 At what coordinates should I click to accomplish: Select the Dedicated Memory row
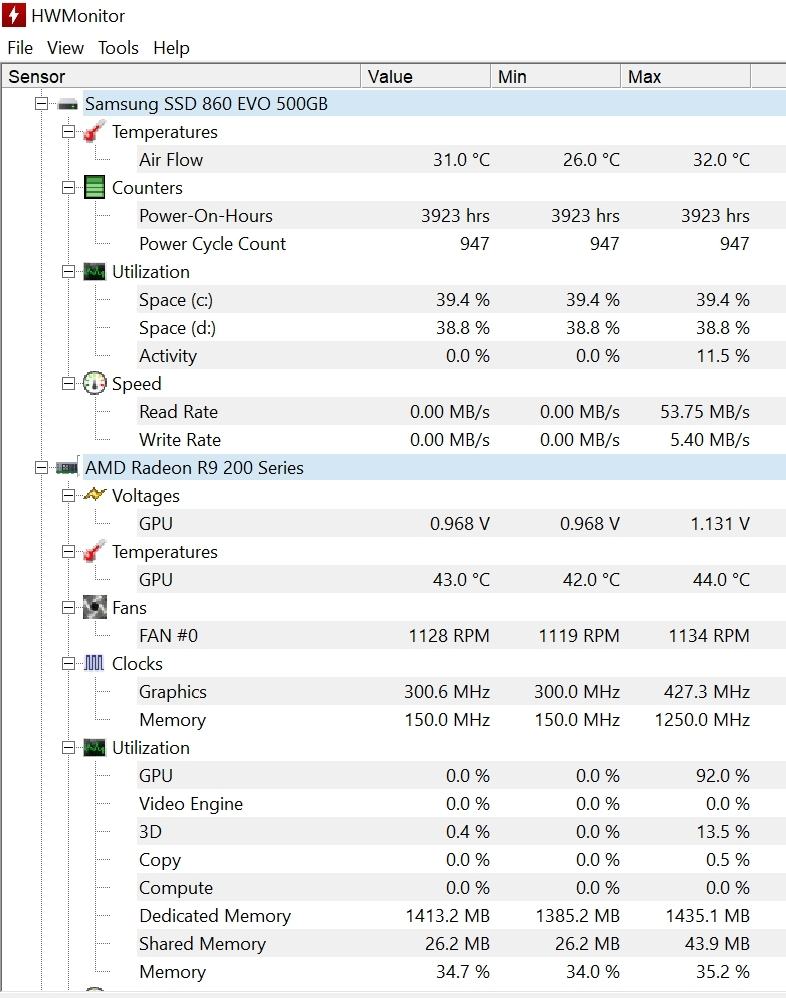215,916
